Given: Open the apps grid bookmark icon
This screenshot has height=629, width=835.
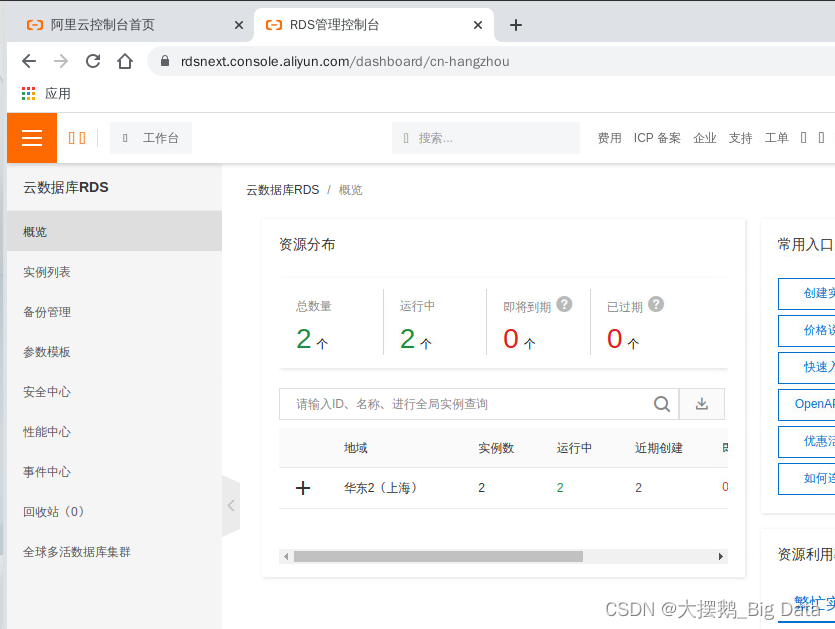Looking at the screenshot, I should pos(28,94).
